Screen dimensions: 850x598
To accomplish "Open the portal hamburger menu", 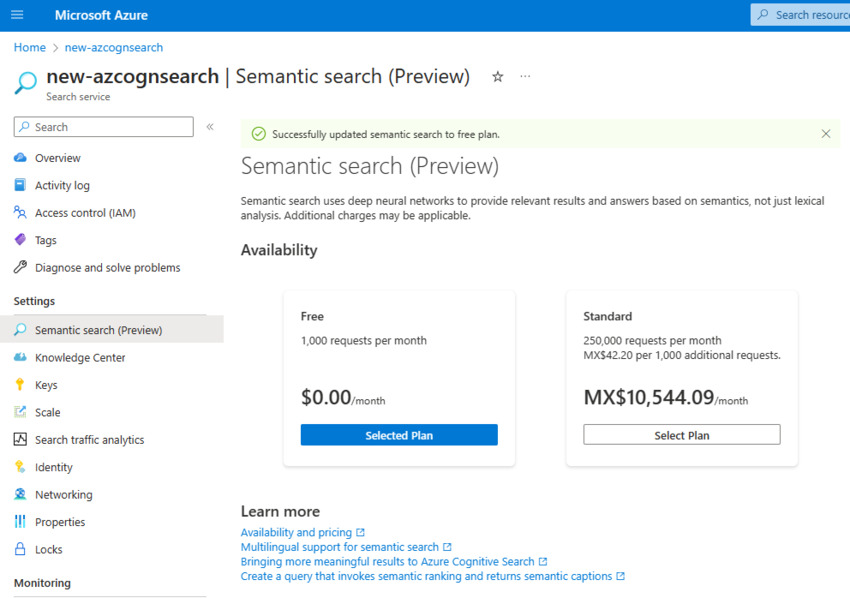I will pyautogui.click(x=16, y=14).
